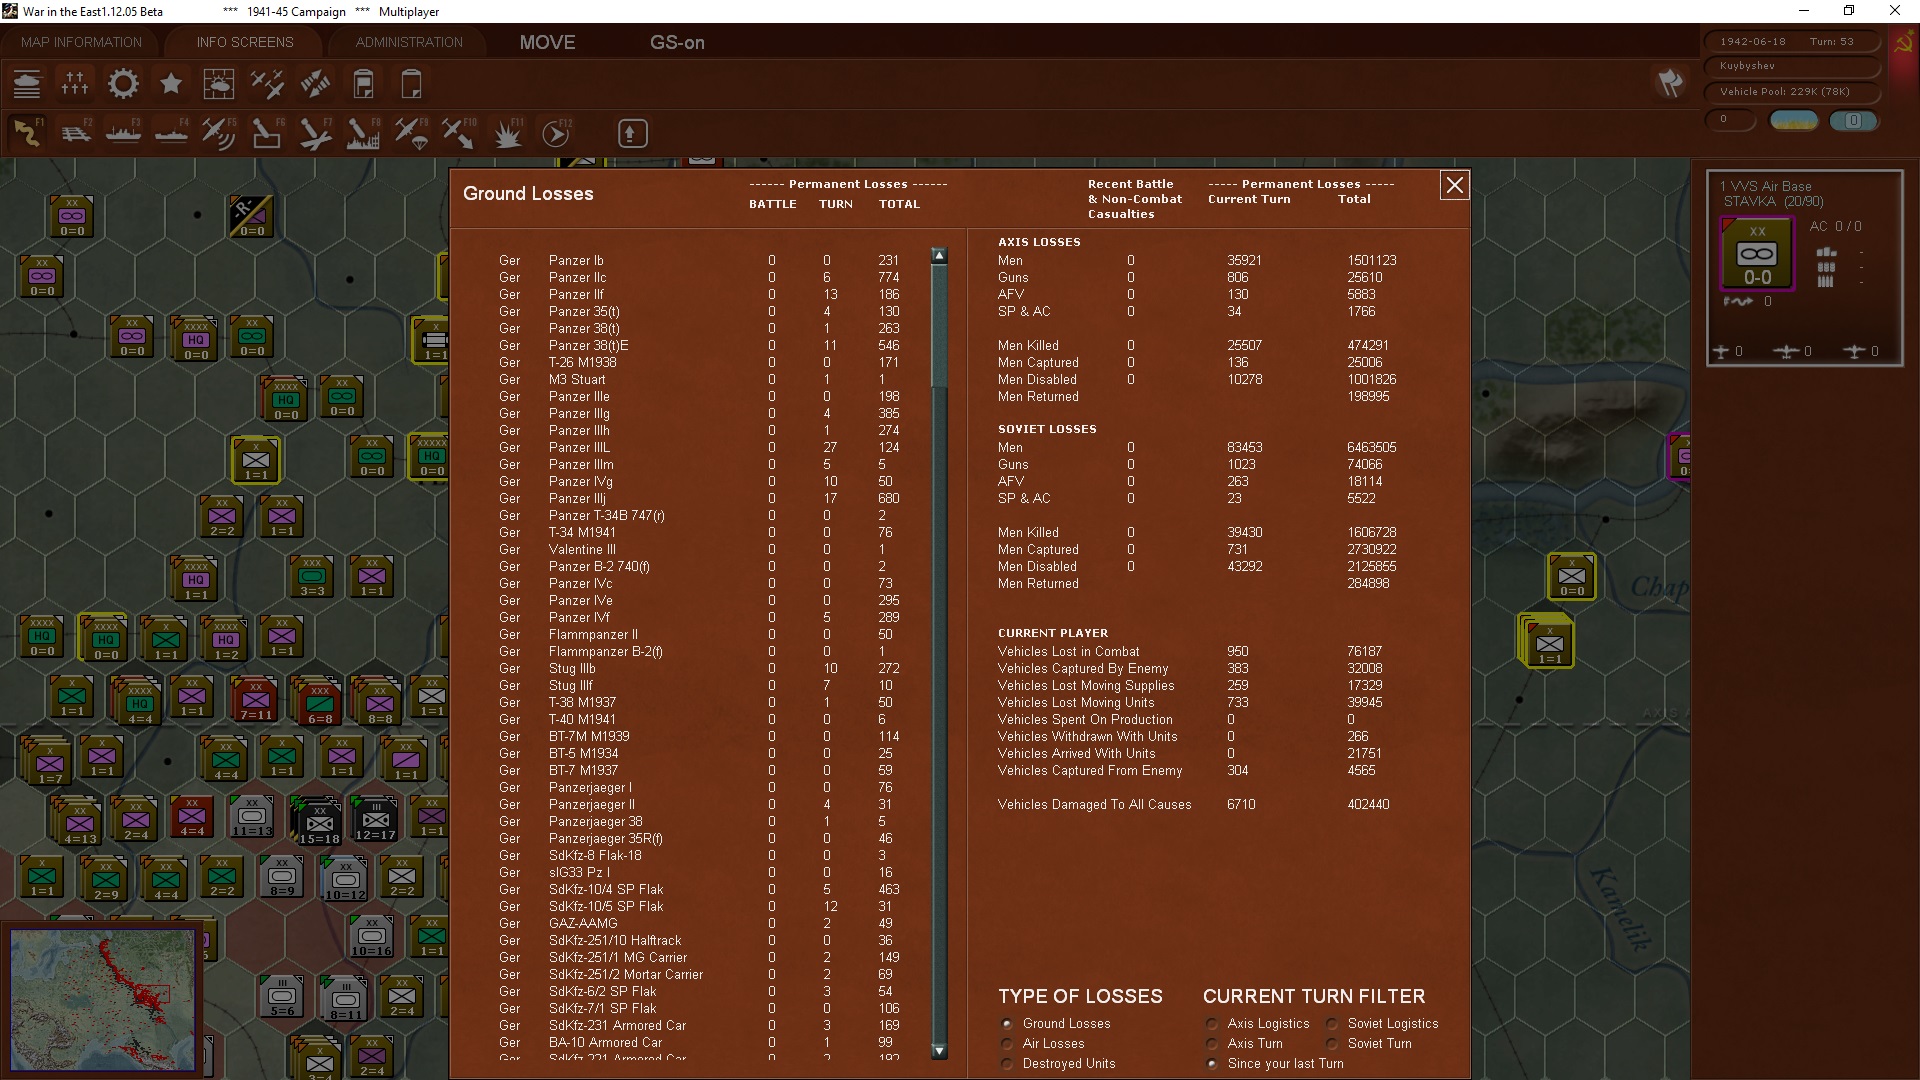
Task: Open INFO SCREENS tab
Action: pos(245,42)
